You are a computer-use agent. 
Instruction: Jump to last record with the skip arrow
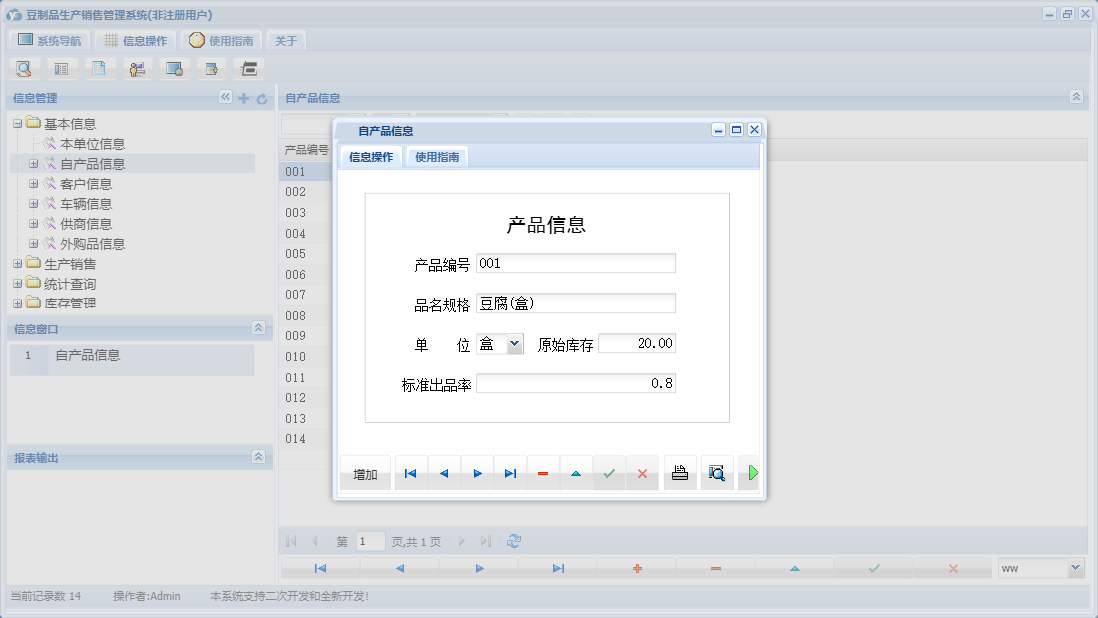[x=511, y=472]
